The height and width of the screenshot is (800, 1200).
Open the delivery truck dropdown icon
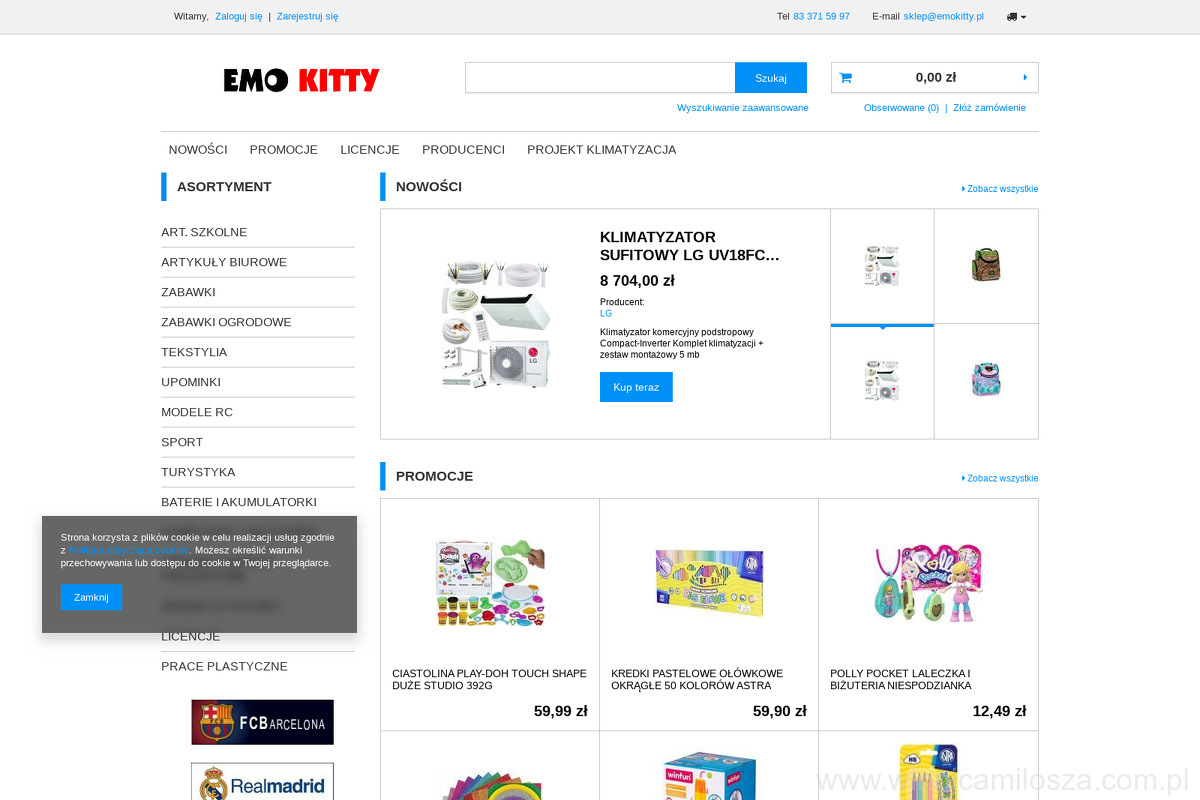1016,16
